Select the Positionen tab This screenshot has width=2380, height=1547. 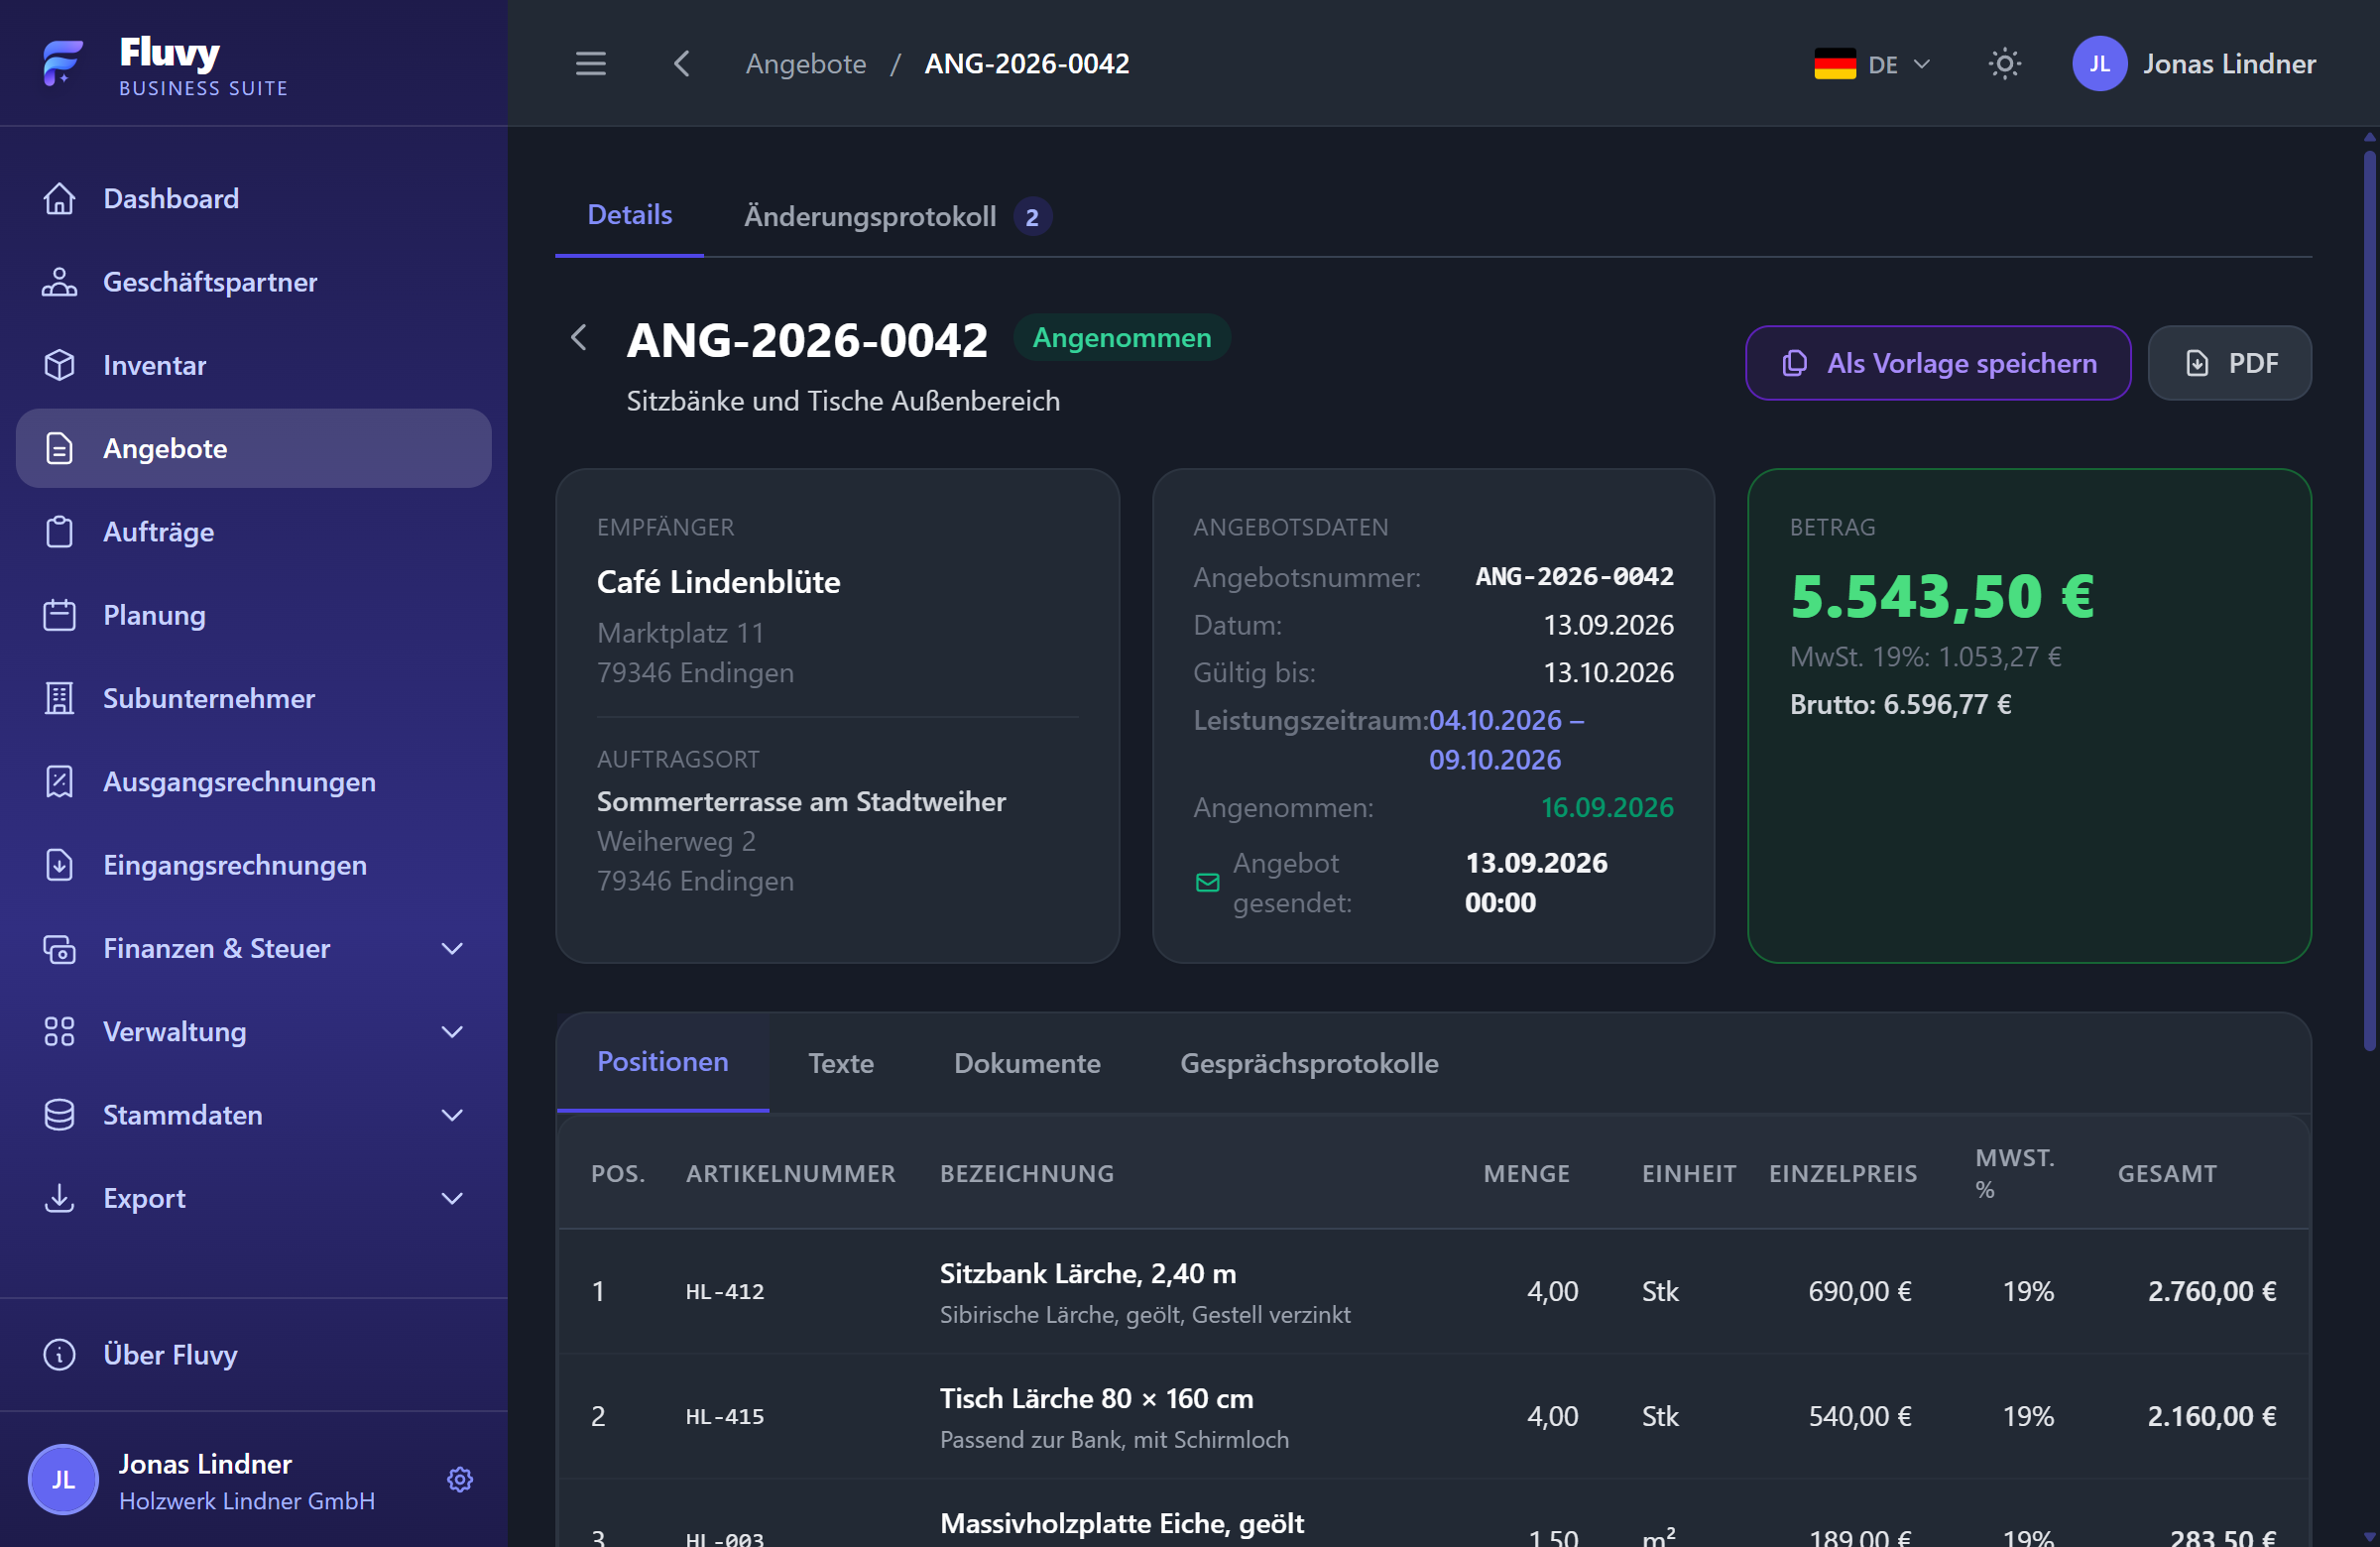(663, 1063)
